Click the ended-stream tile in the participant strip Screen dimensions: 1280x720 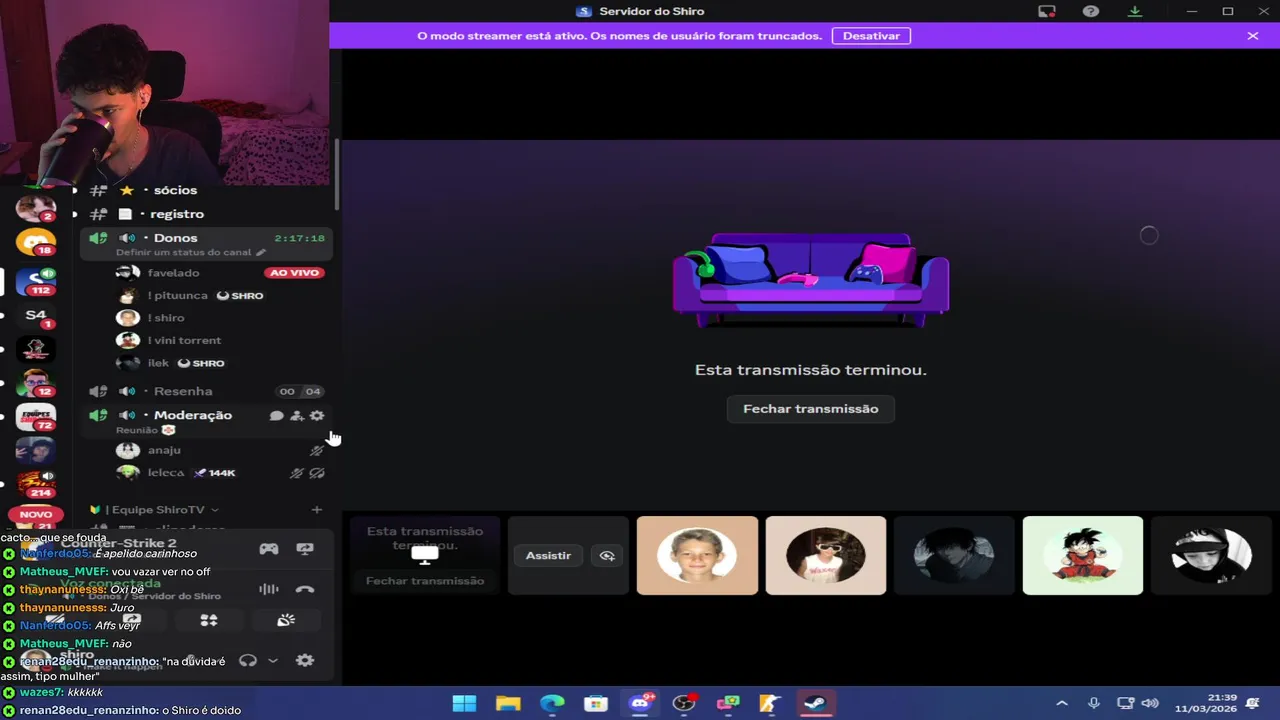[x=425, y=556]
